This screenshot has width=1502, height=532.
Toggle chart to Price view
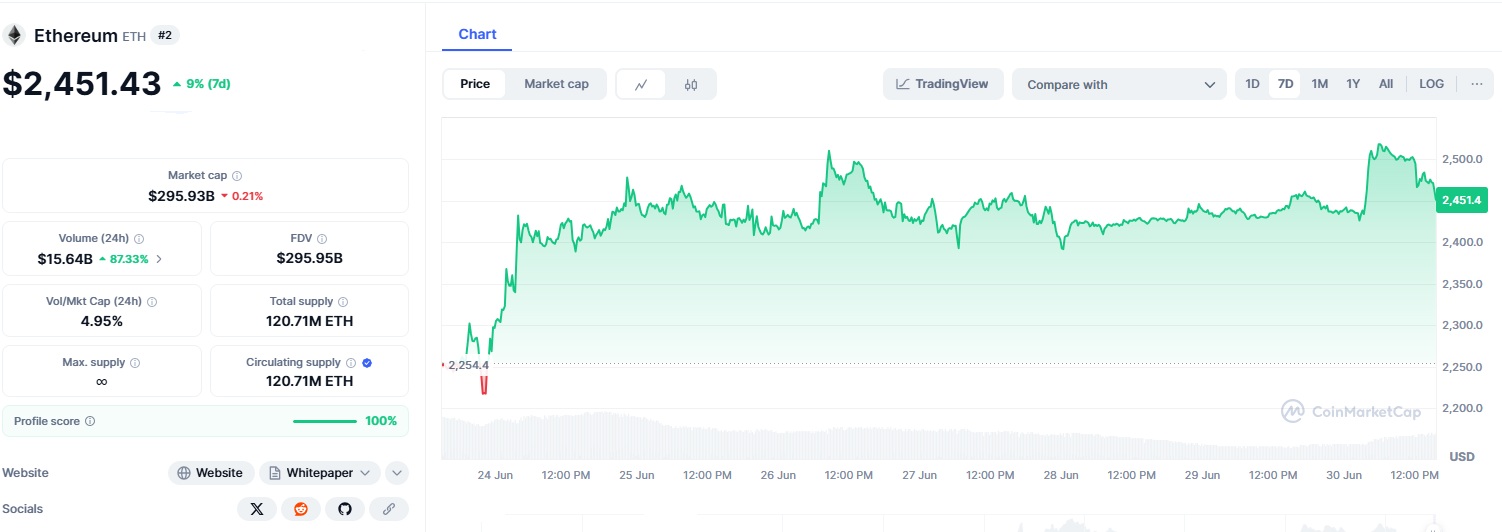tap(475, 84)
